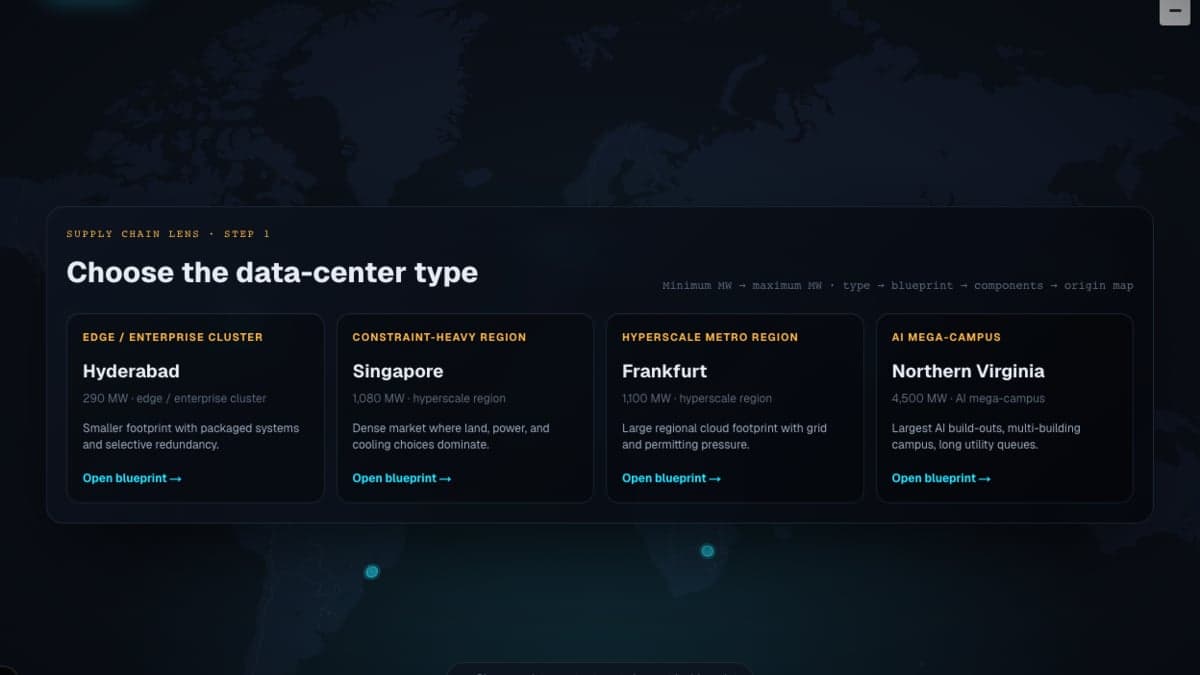Click the Minimum MW to origin map breadcrumb

pyautogui.click(x=898, y=286)
